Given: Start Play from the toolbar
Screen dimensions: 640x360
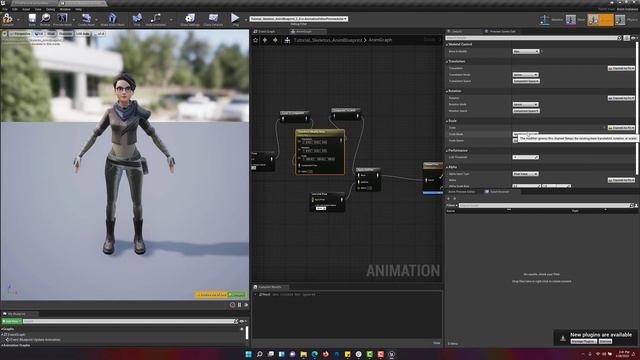Looking at the screenshot, I should [x=235, y=18].
